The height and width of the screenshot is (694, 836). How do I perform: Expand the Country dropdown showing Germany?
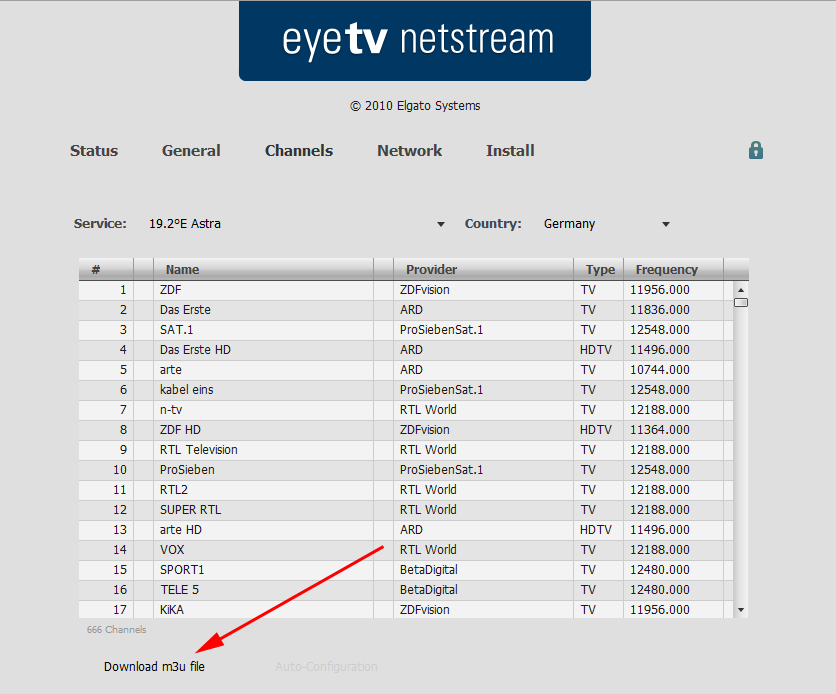tap(606, 224)
